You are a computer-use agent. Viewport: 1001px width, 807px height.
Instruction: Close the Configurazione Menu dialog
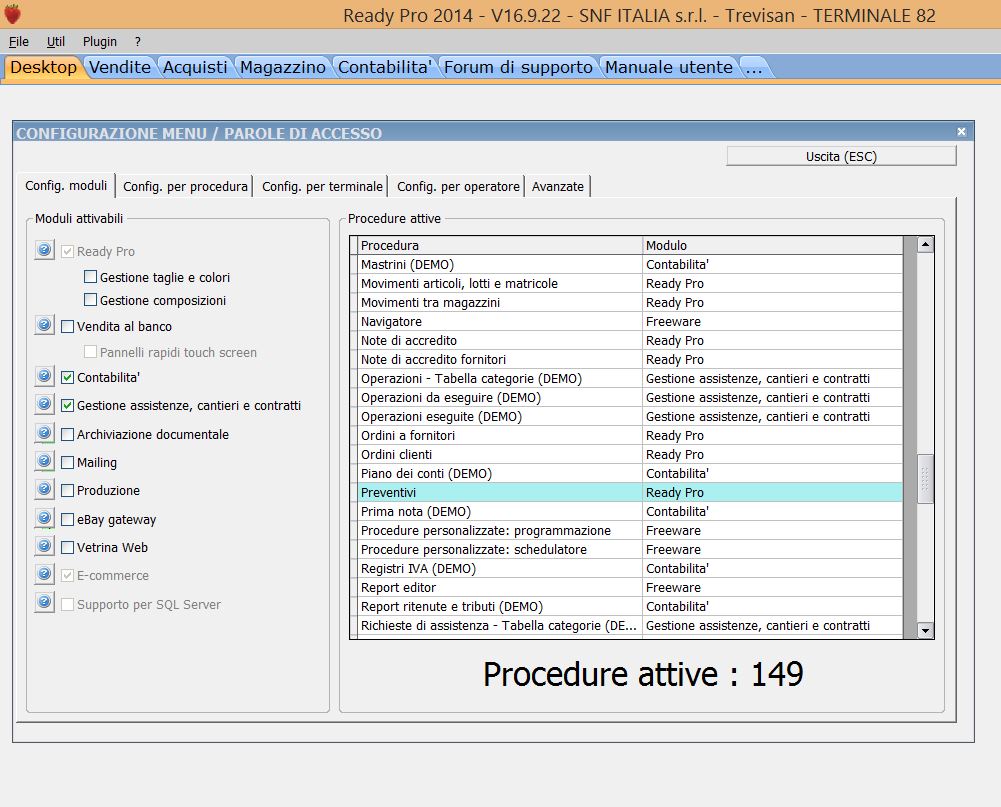tap(961, 132)
